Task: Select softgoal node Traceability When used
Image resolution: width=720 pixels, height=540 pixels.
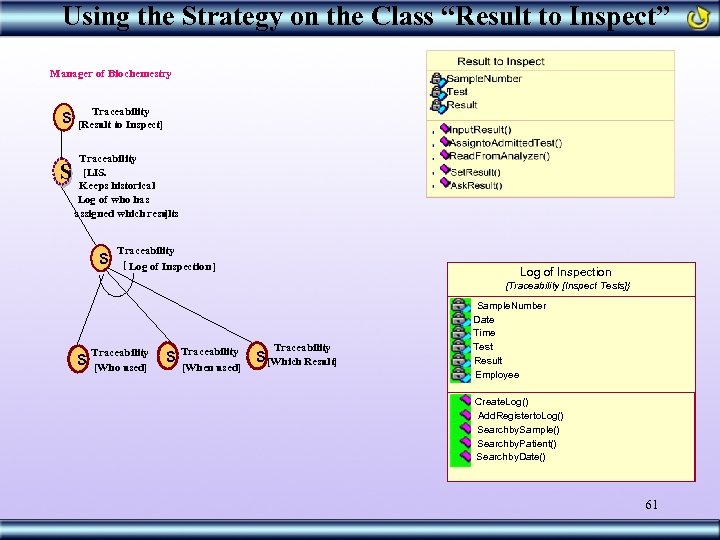Action: point(168,356)
